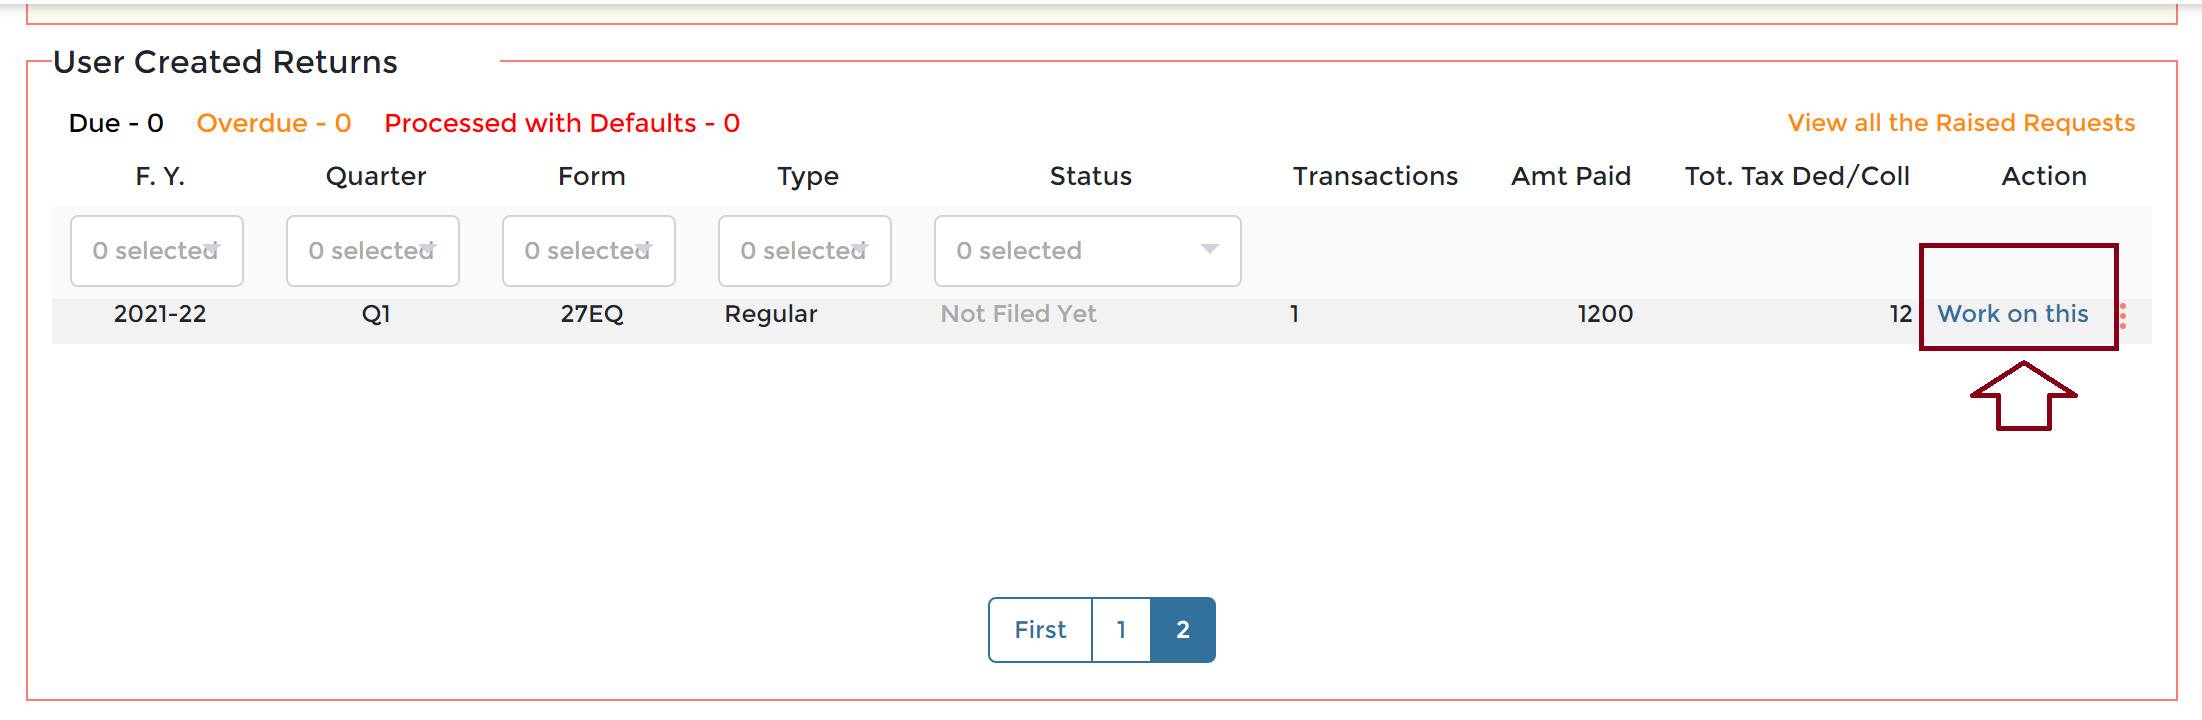The width and height of the screenshot is (2202, 720).
Task: Click the Status filter dropdown arrow
Action: pyautogui.click(x=1210, y=249)
